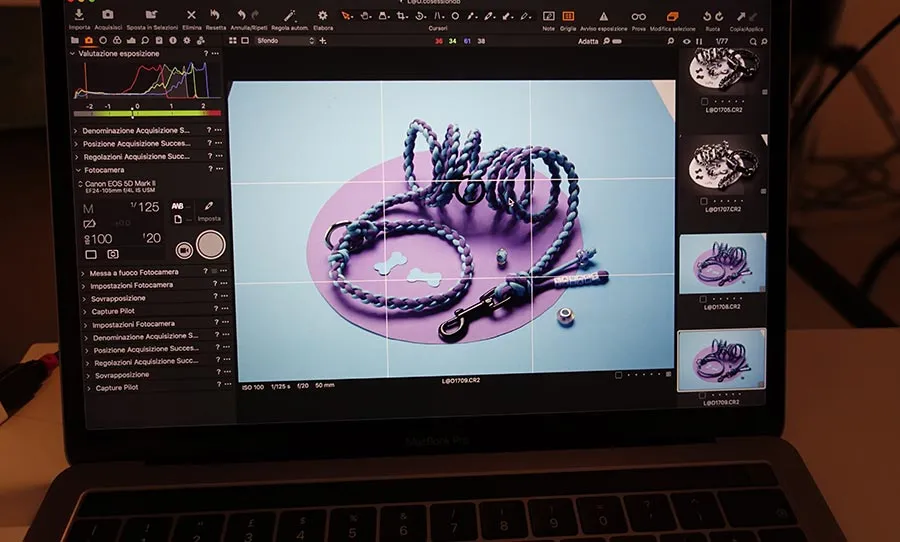The height and width of the screenshot is (542, 900).
Task: Switch to the camera capture tool tab
Action: pos(88,41)
